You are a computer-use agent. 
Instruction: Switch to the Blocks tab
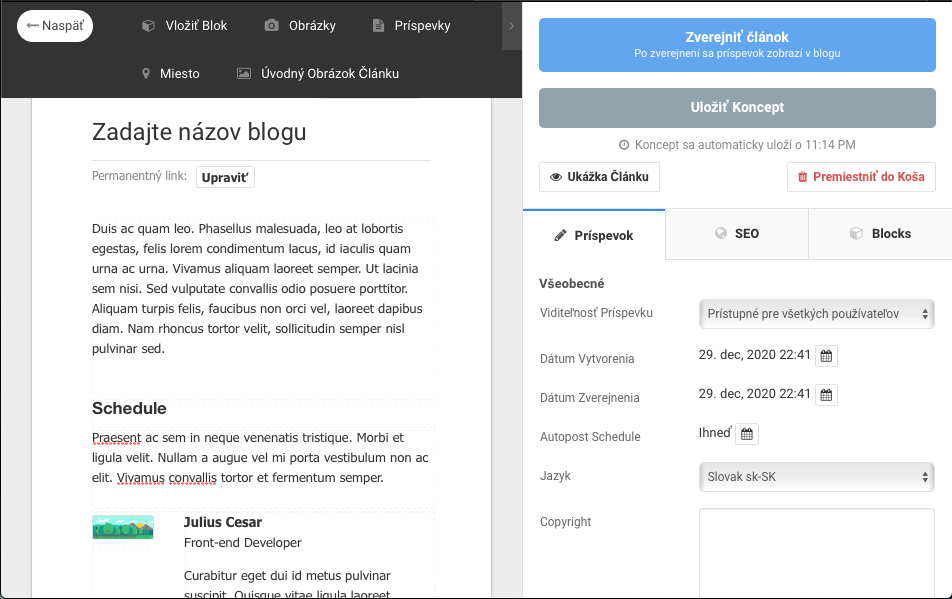point(880,234)
